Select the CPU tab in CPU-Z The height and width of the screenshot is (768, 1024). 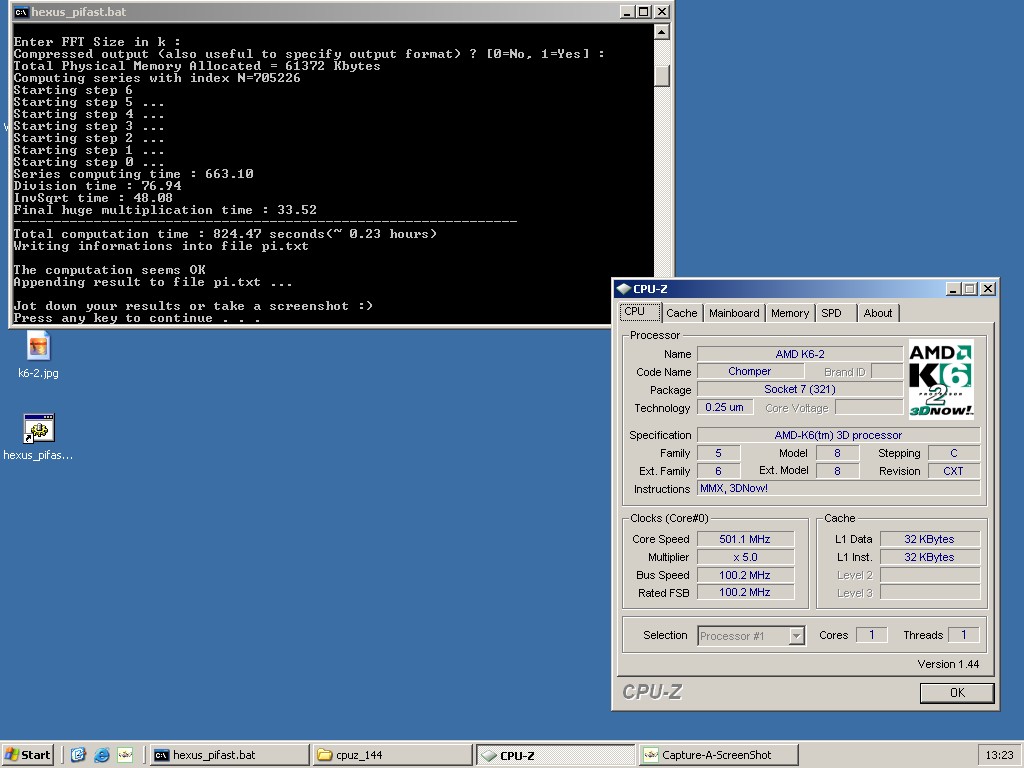click(640, 312)
